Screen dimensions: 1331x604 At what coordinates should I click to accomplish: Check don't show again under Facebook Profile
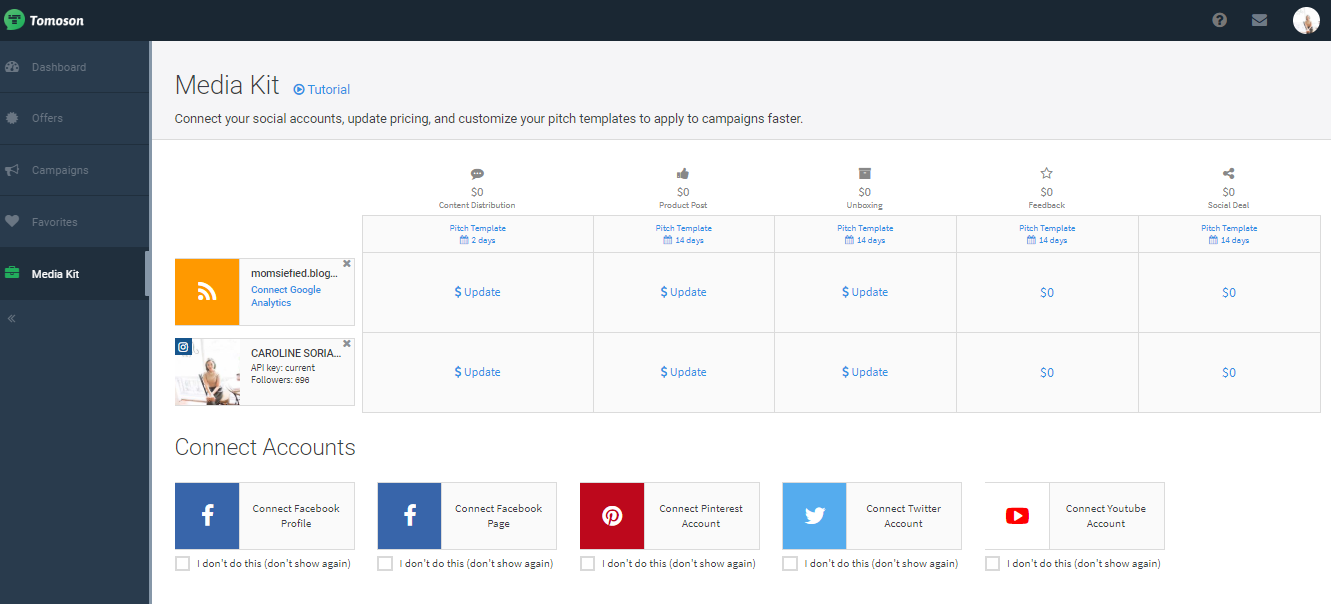coord(182,564)
